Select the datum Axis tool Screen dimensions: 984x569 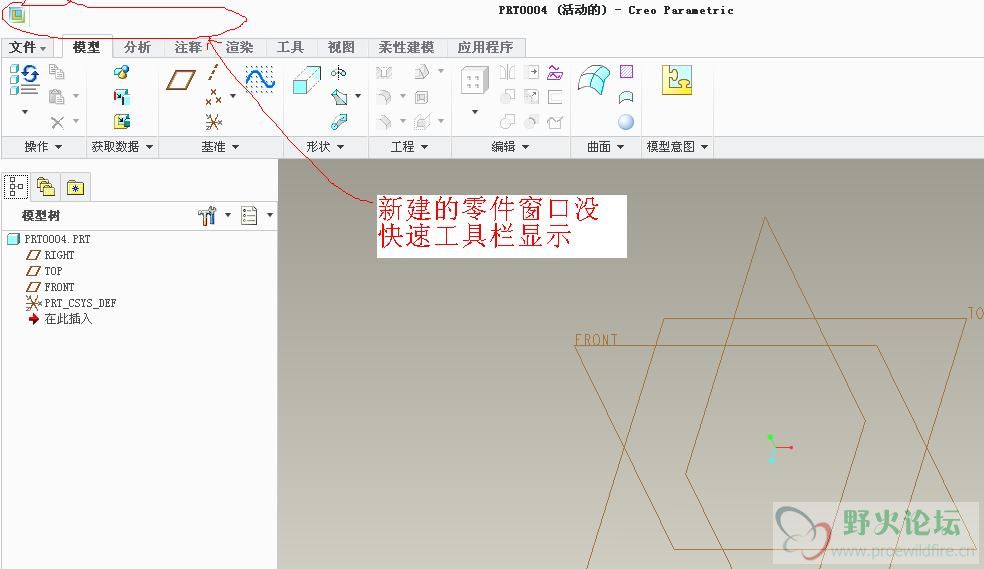click(x=213, y=72)
